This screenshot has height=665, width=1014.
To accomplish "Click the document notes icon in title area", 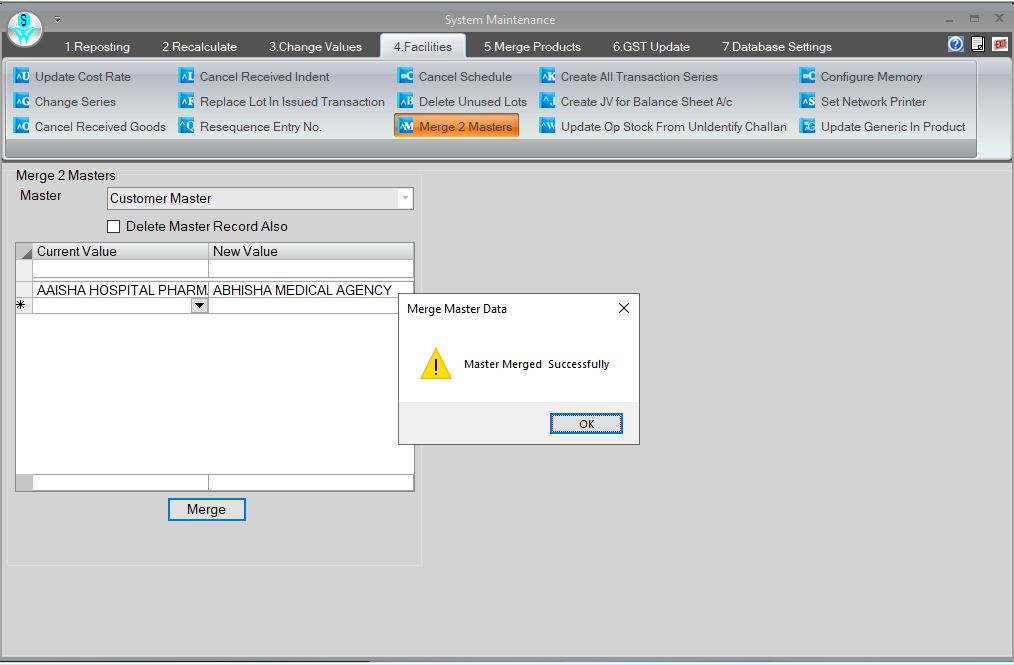I will [978, 44].
